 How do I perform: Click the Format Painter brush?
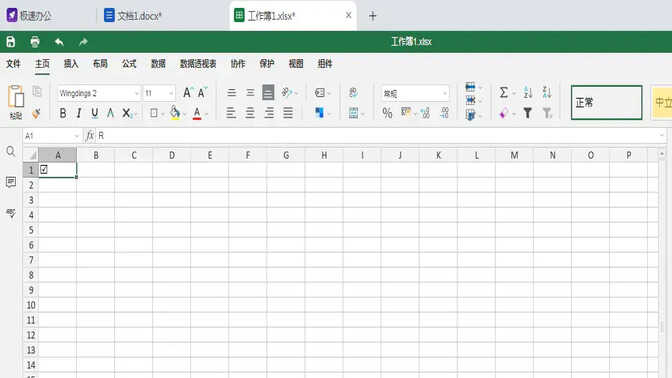[36, 113]
